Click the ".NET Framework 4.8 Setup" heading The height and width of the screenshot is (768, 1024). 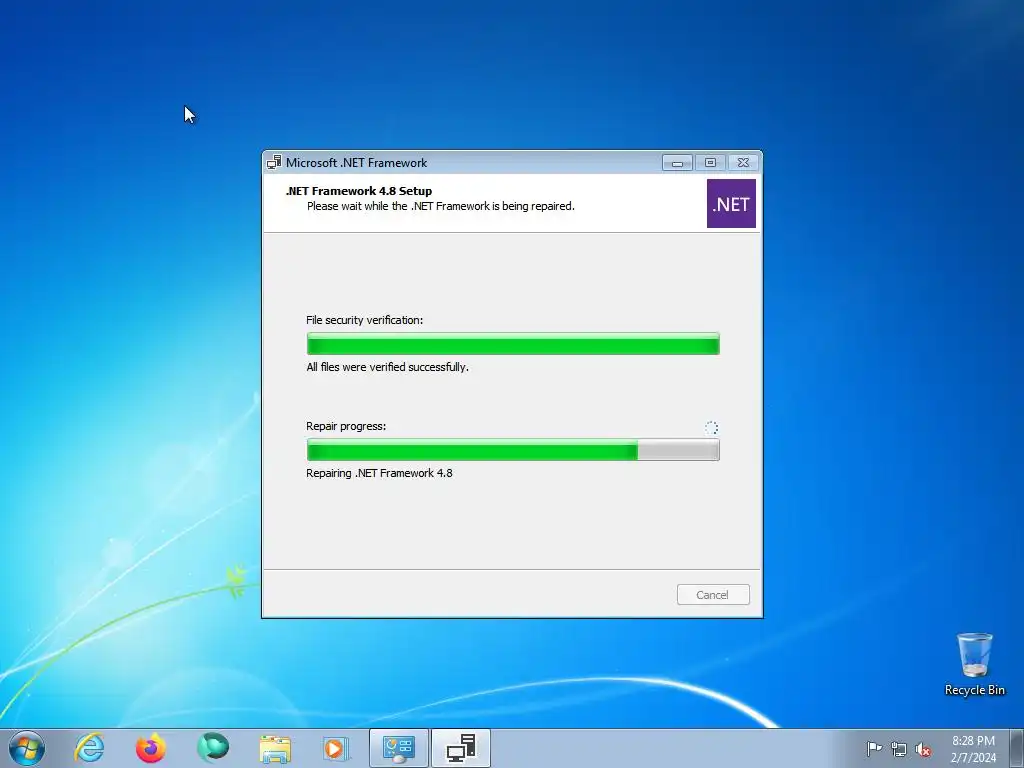359,191
